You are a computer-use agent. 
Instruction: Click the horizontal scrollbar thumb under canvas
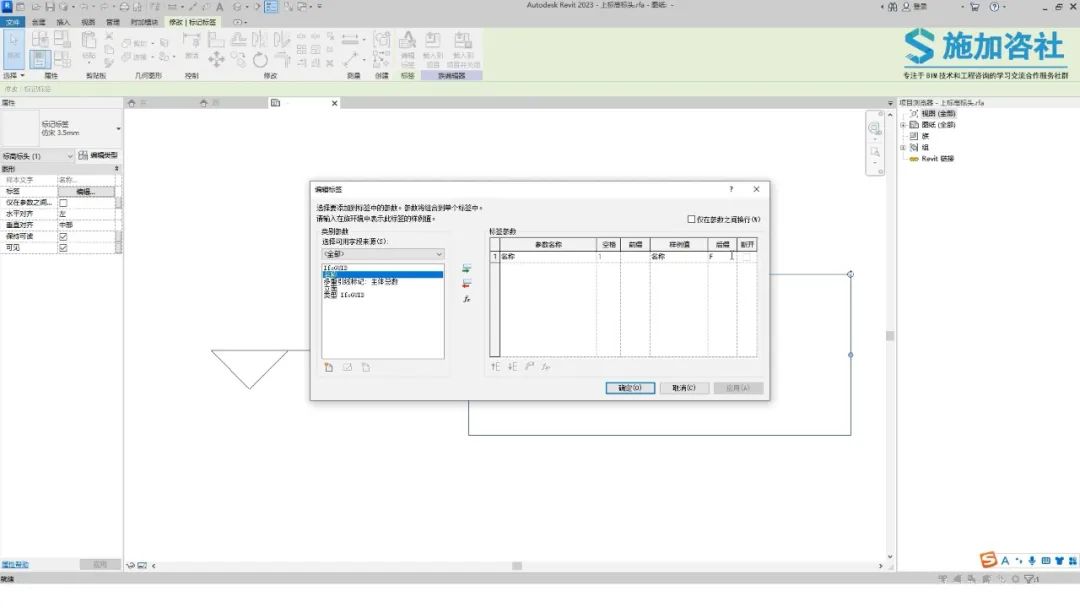(517, 566)
